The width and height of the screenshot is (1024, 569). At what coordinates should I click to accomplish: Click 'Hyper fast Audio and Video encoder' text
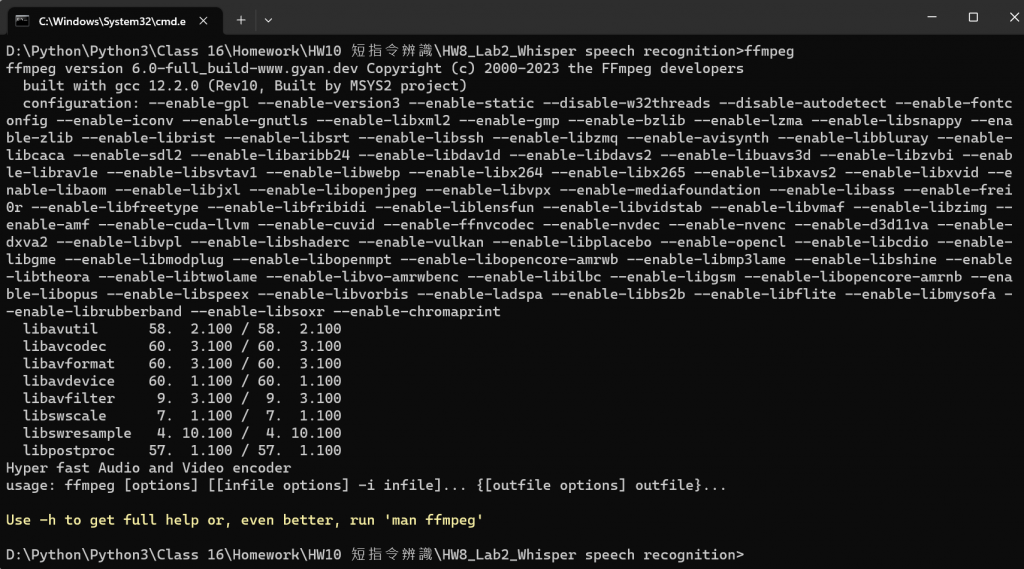click(149, 468)
